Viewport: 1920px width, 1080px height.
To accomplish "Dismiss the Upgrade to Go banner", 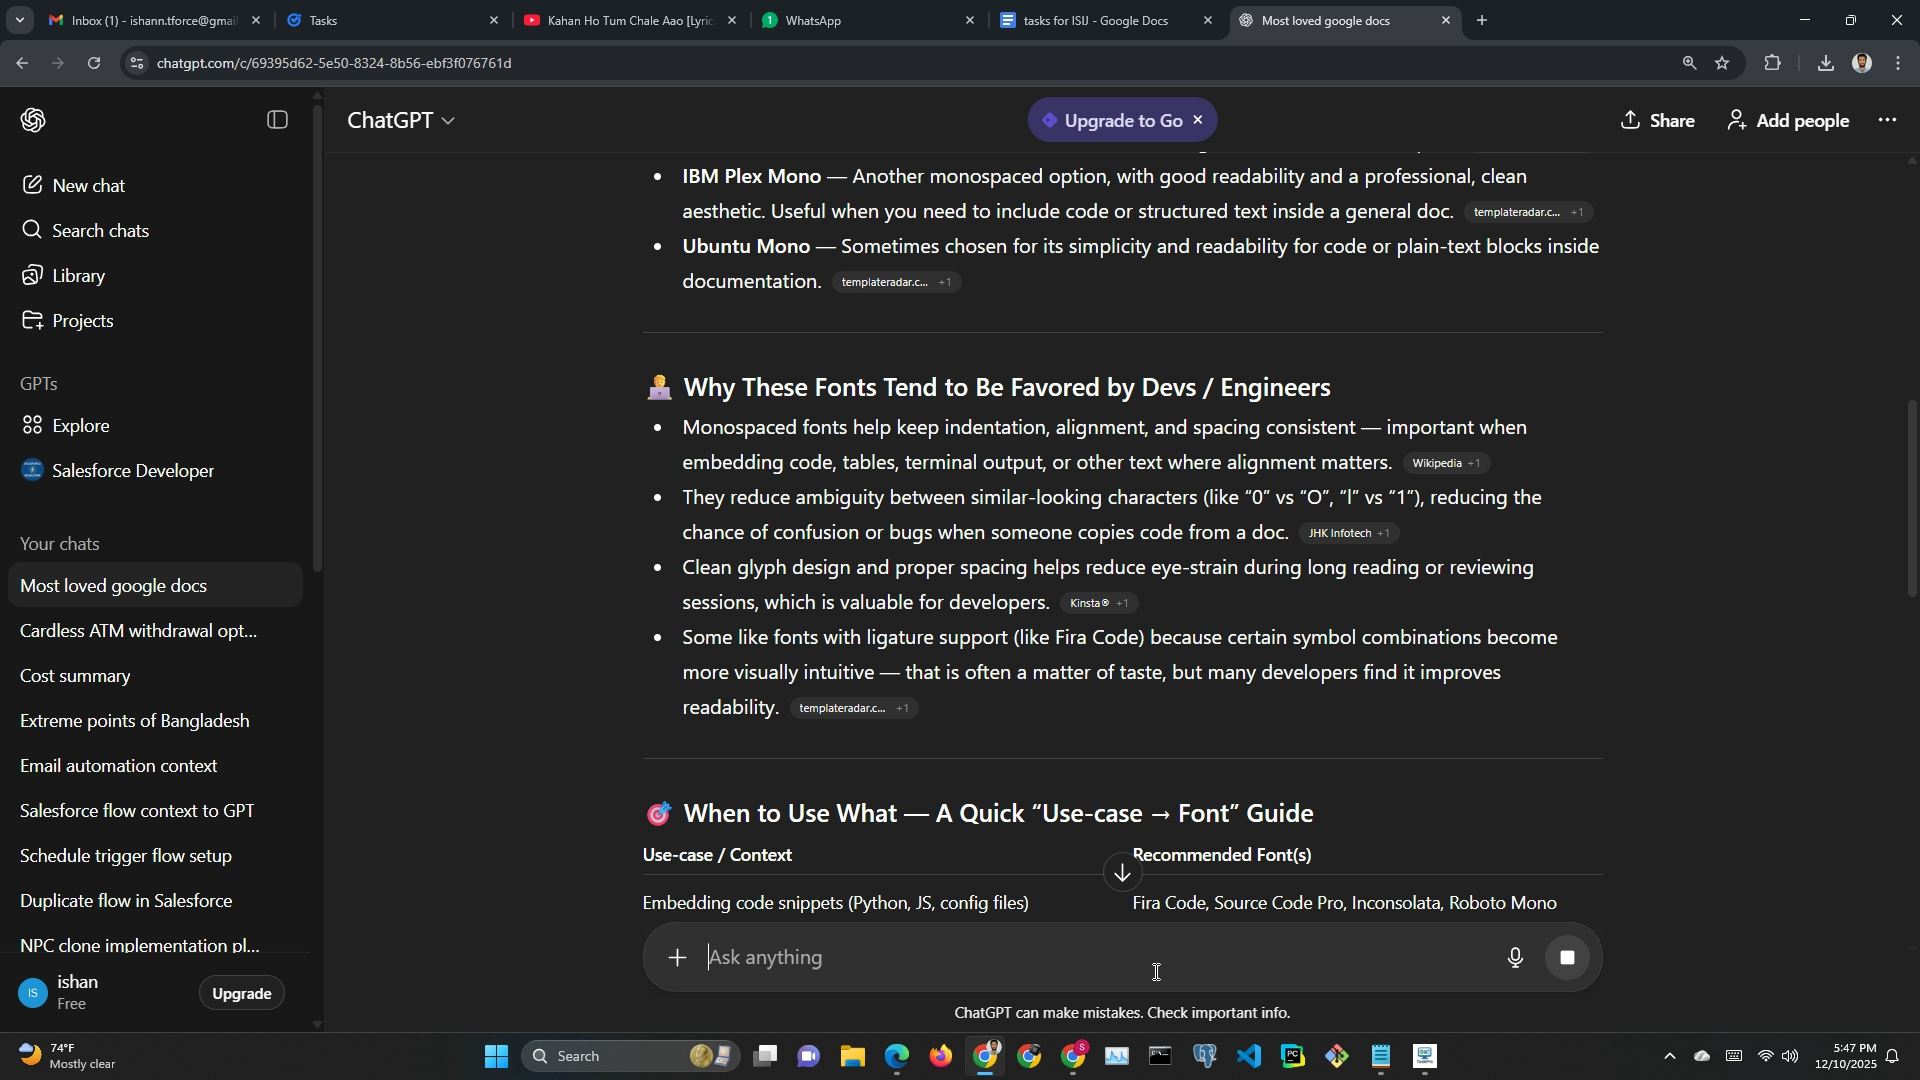I will tap(1198, 120).
